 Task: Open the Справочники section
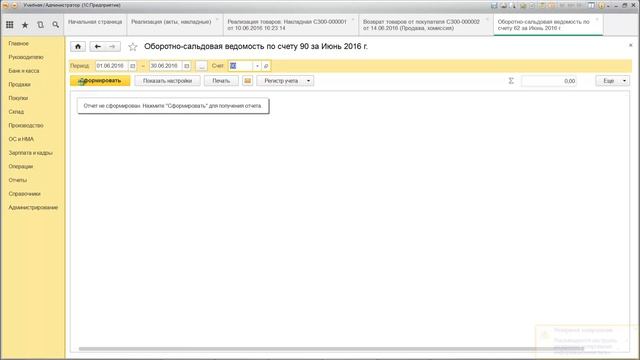click(24, 194)
